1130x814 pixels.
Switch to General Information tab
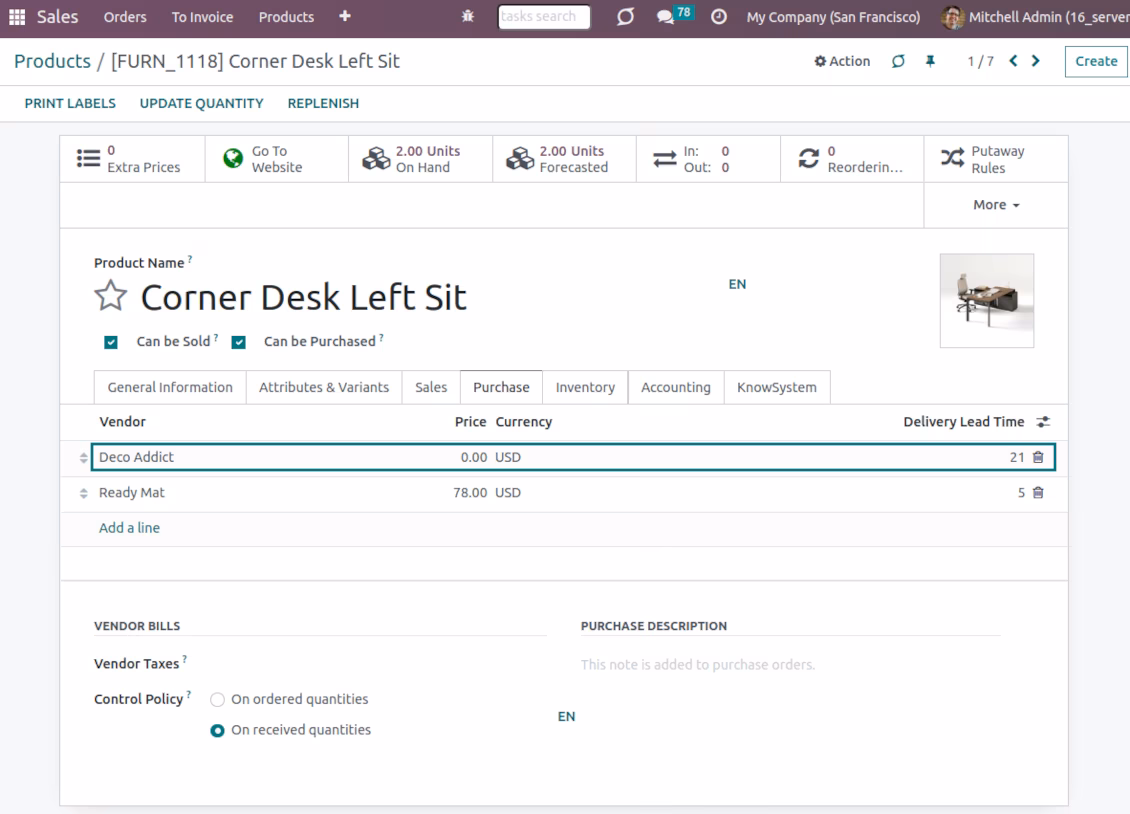click(170, 388)
